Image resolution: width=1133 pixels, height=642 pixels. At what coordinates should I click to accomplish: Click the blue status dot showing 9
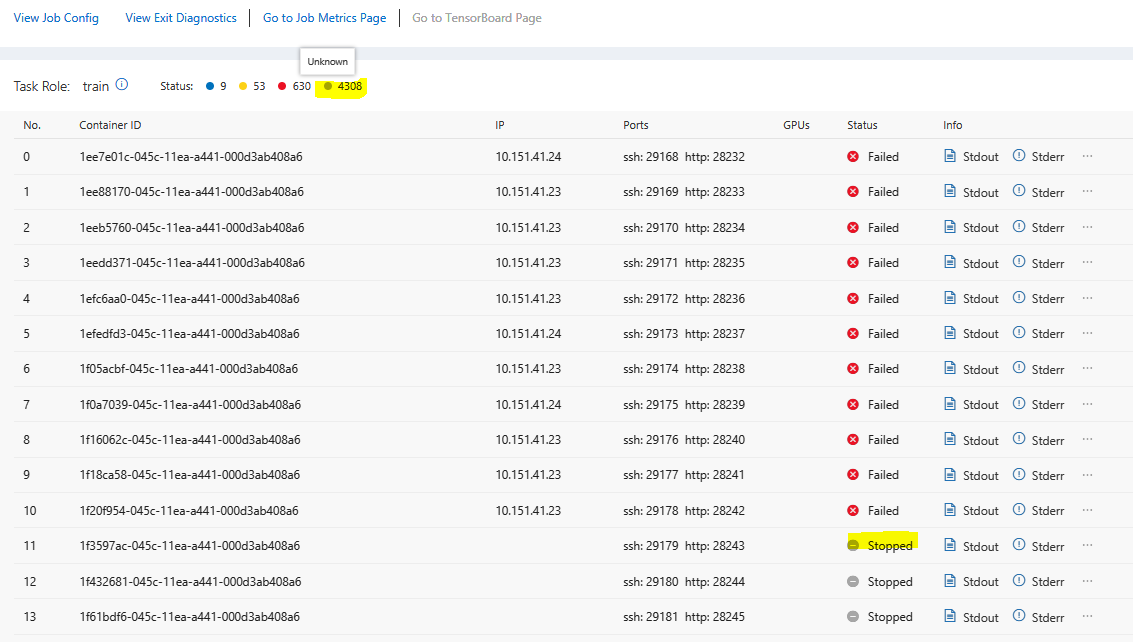point(210,86)
